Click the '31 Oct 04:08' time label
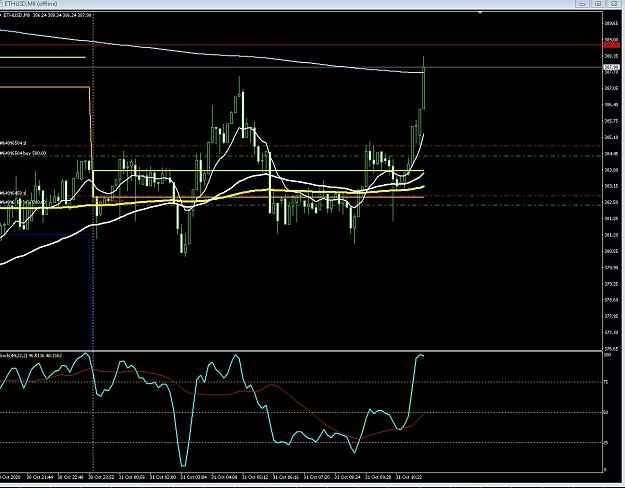This screenshot has height=488, width=625. 224,477
